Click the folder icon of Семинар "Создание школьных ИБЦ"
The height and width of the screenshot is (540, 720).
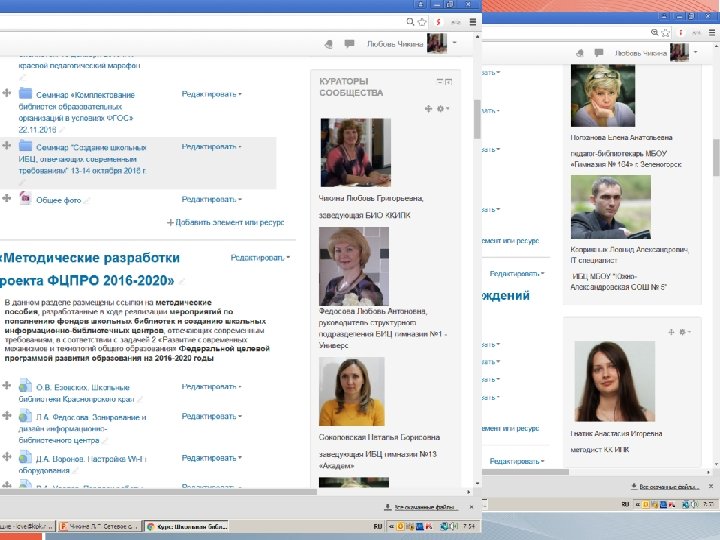pos(25,146)
